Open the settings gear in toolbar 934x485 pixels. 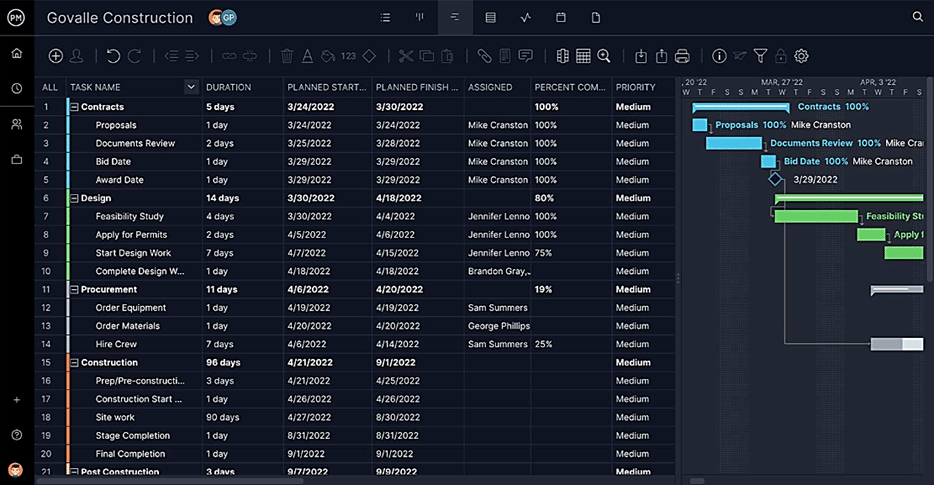click(801, 57)
